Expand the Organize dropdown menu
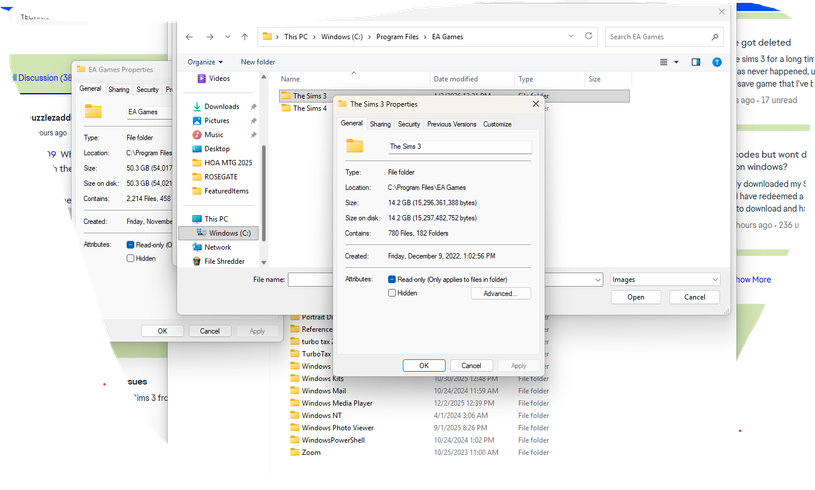 (206, 62)
